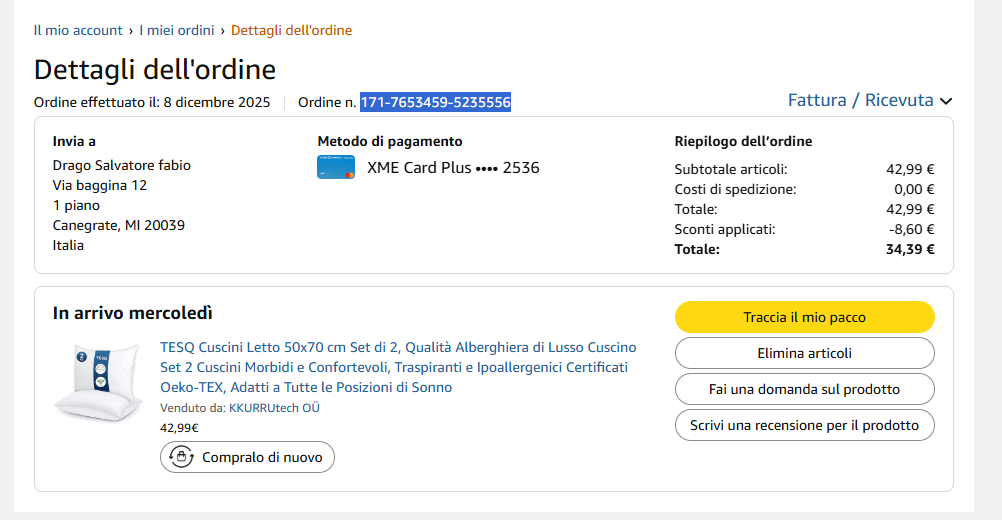Image resolution: width=1002 pixels, height=520 pixels.
Task: Click the XME credit card icon
Action: coord(336,167)
